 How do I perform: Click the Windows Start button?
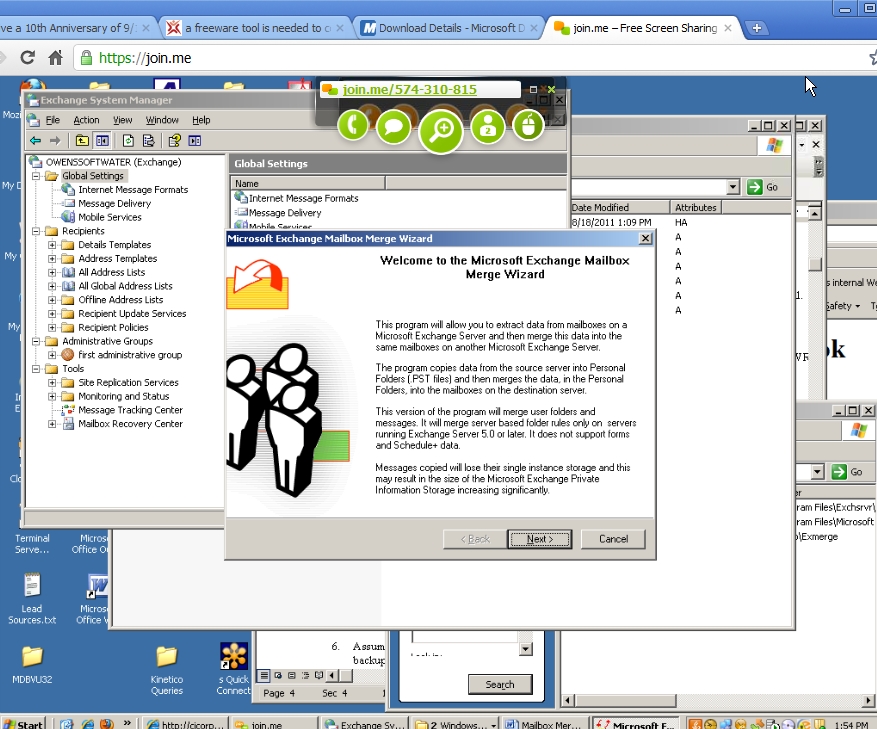[23, 723]
